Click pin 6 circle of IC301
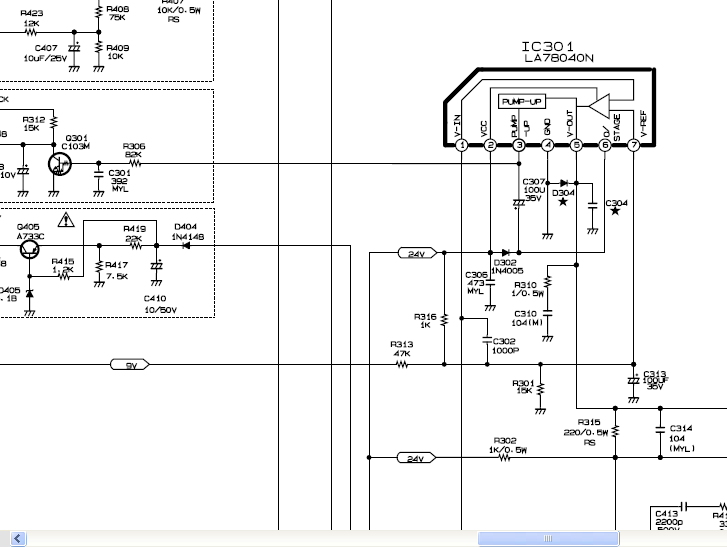Image resolution: width=727 pixels, height=547 pixels. tap(605, 145)
